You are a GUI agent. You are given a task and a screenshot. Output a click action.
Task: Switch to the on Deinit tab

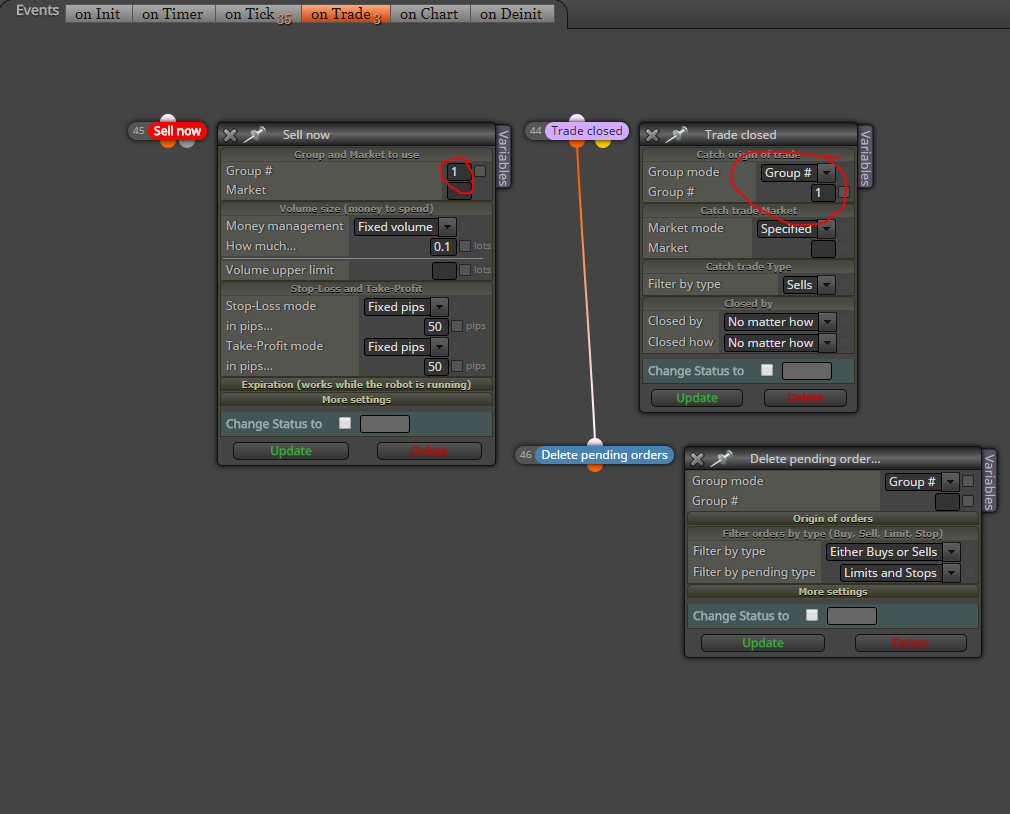pos(511,14)
